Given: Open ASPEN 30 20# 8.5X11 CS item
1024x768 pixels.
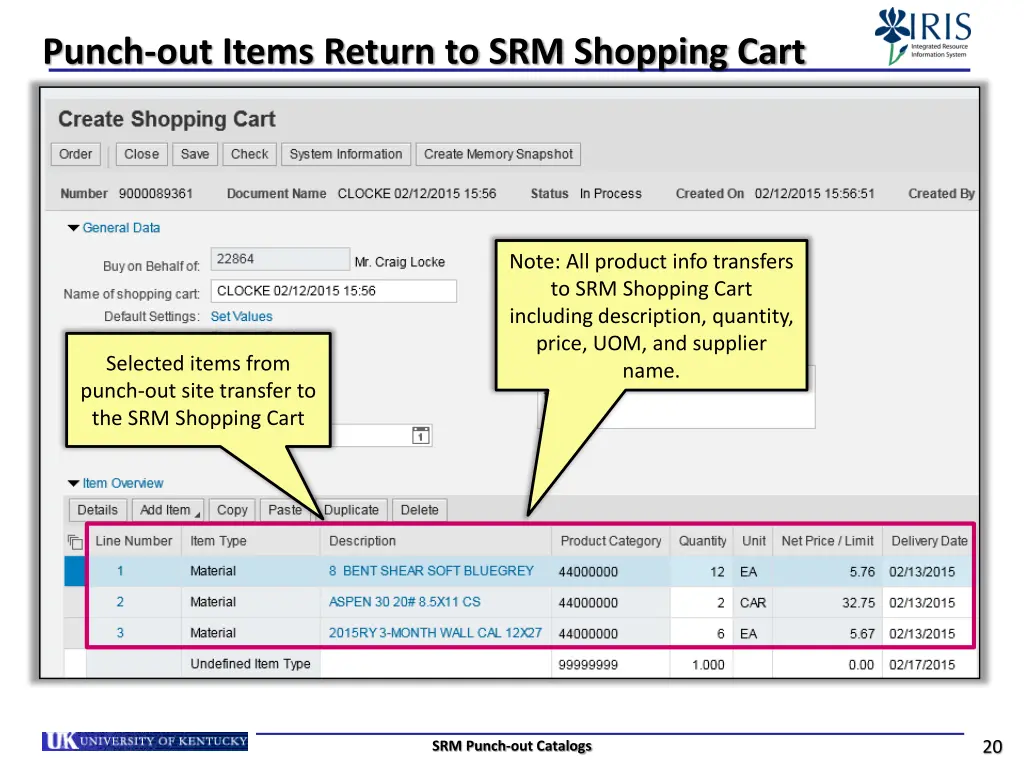Looking at the screenshot, I should [x=404, y=602].
